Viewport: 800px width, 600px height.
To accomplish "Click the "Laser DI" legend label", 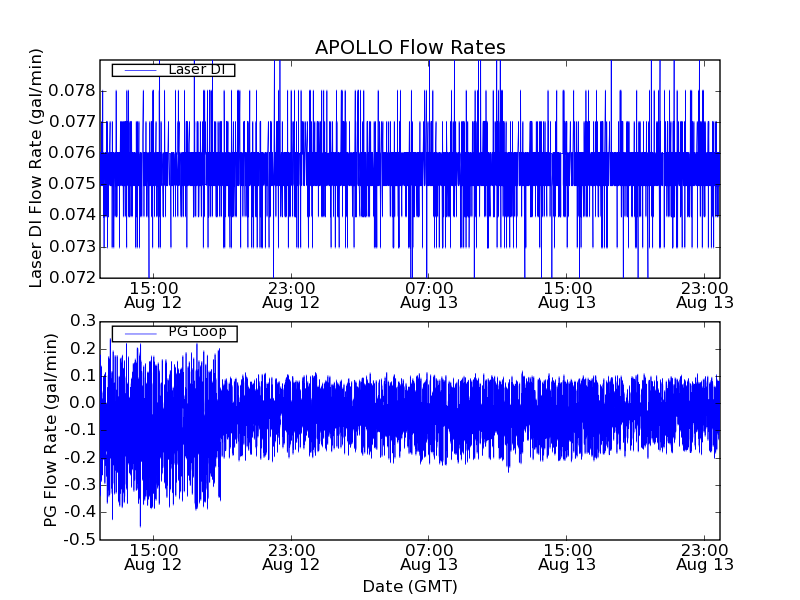I will 196,70.
